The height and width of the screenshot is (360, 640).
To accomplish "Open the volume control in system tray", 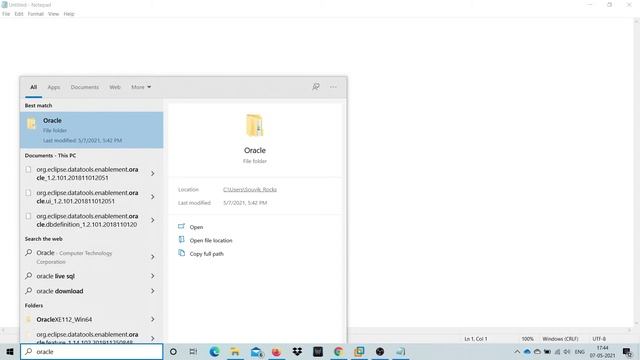I will [x=567, y=352].
